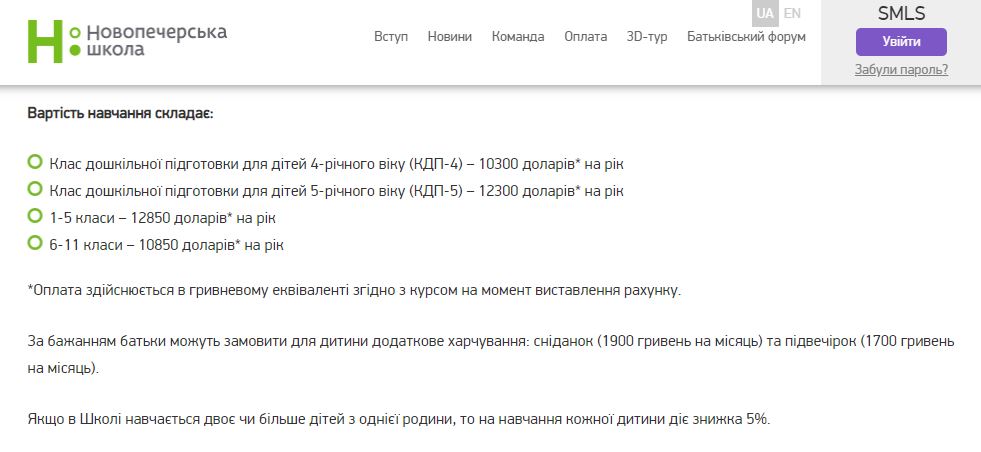981x452 pixels.
Task: Switch the site language to UA
Action: tap(765, 13)
